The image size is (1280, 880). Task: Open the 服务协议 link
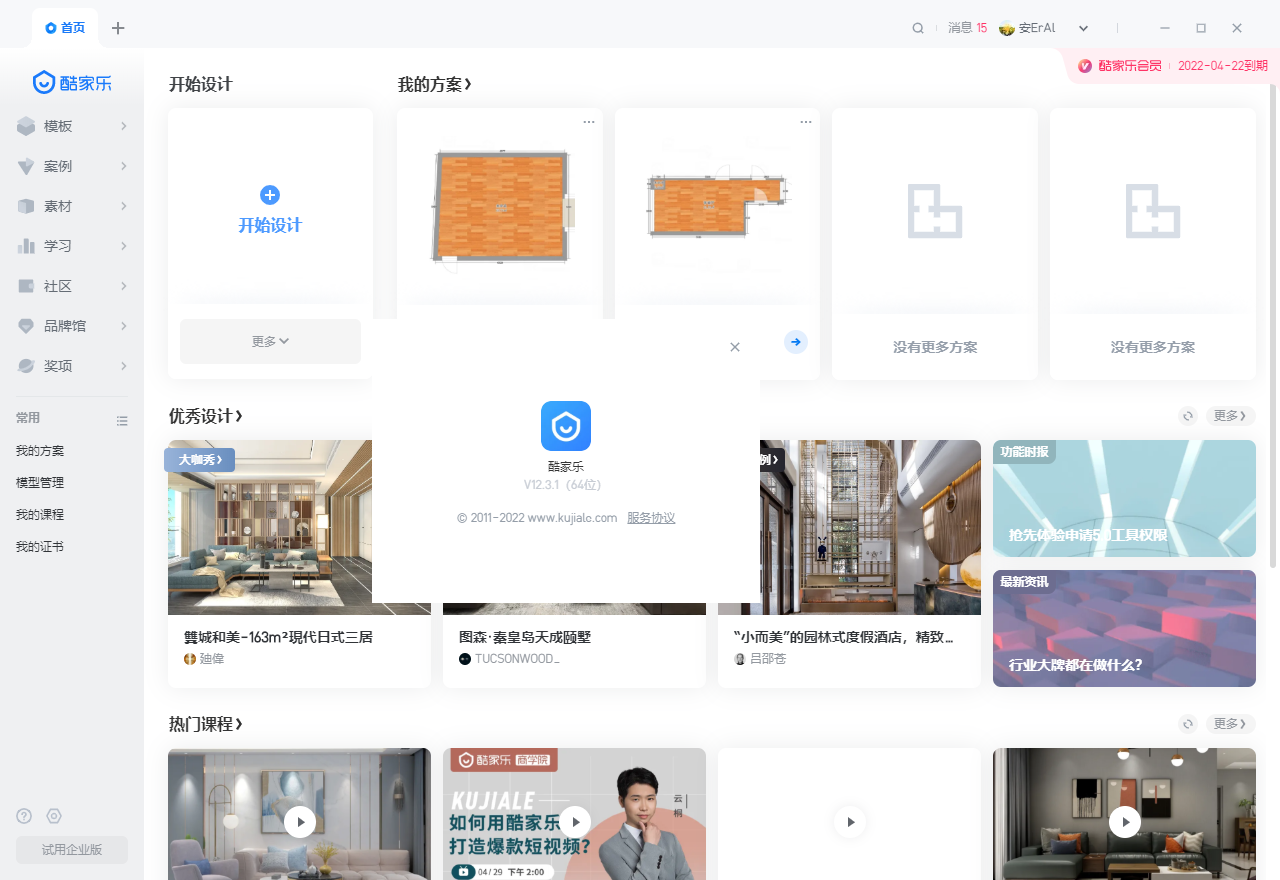(x=651, y=518)
